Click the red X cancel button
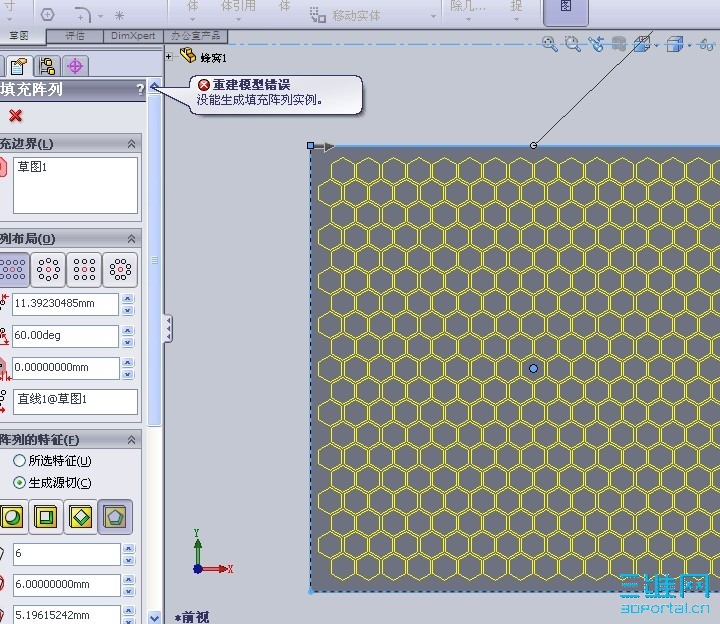The image size is (720, 624). click(x=15, y=116)
